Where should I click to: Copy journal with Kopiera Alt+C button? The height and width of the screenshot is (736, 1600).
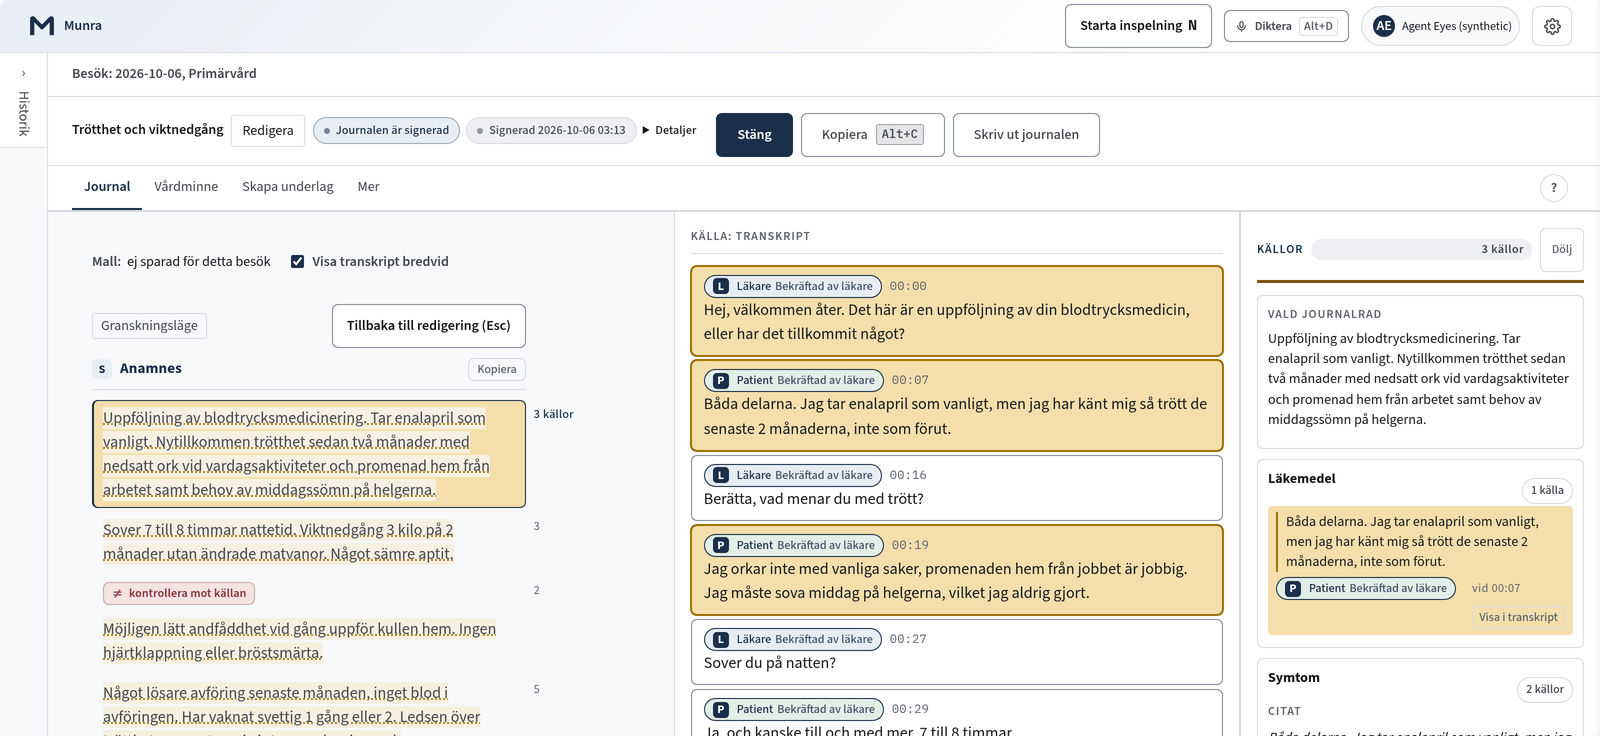(x=872, y=135)
